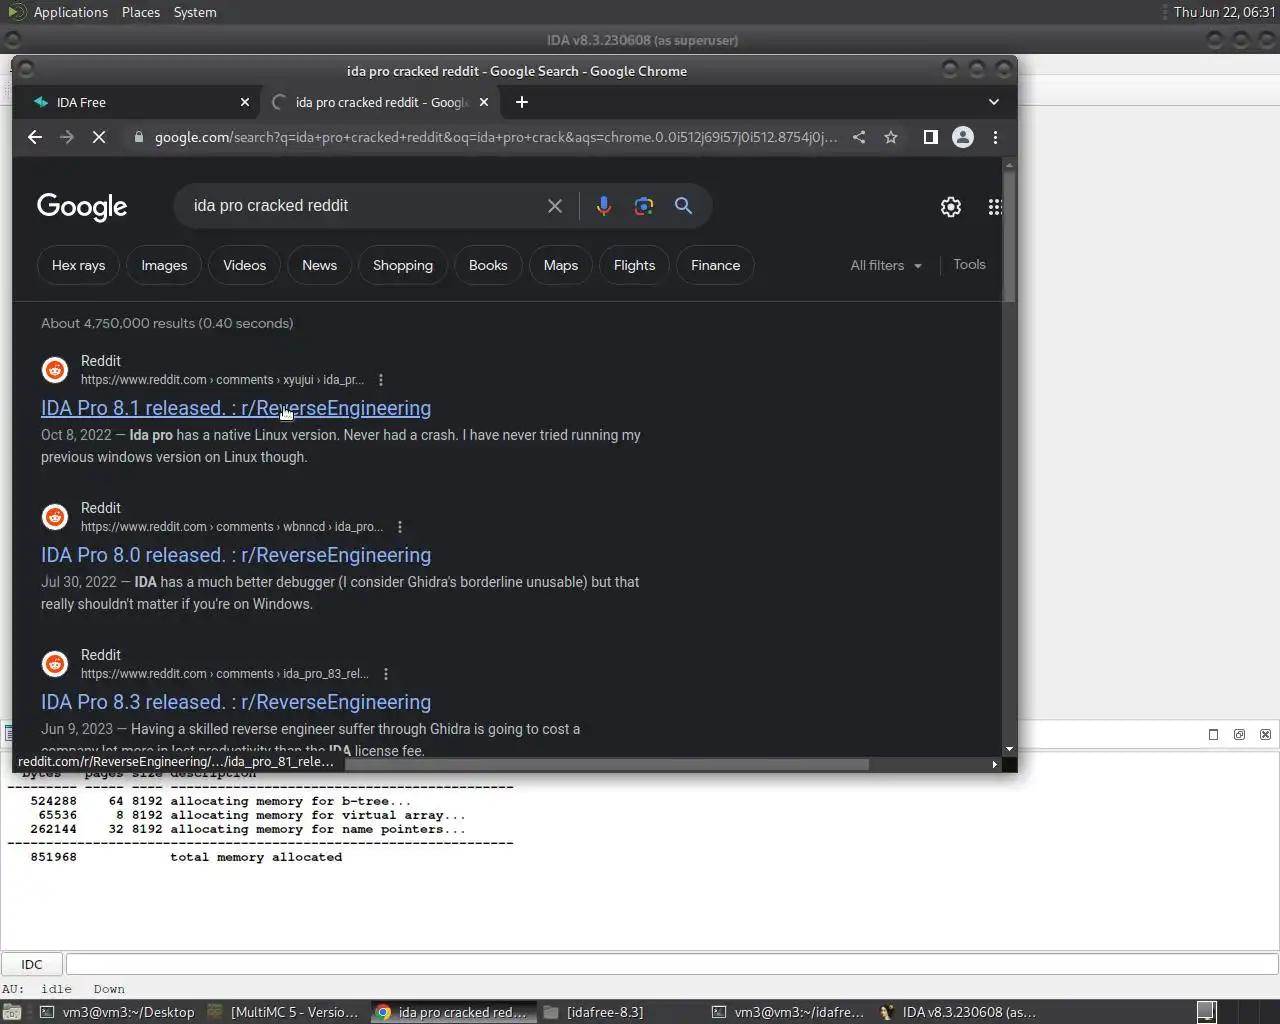Open IDA Pro 8.0 released link
This screenshot has width=1280, height=1024.
pyautogui.click(x=236, y=555)
